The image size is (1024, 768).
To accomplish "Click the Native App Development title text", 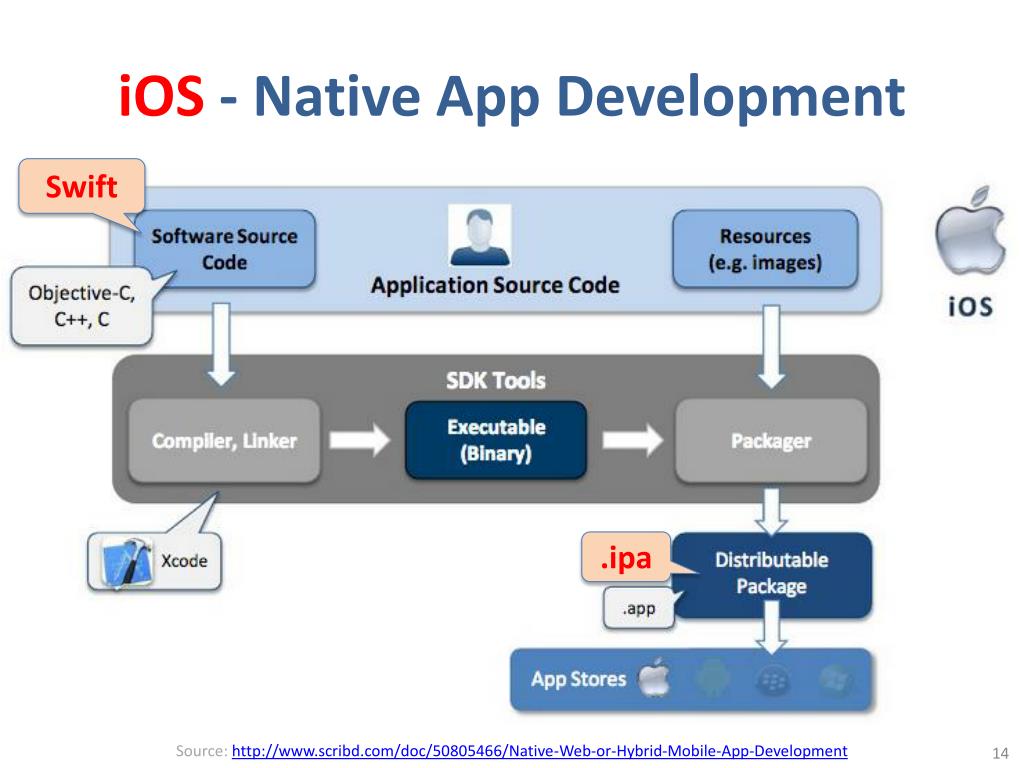I will (579, 98).
